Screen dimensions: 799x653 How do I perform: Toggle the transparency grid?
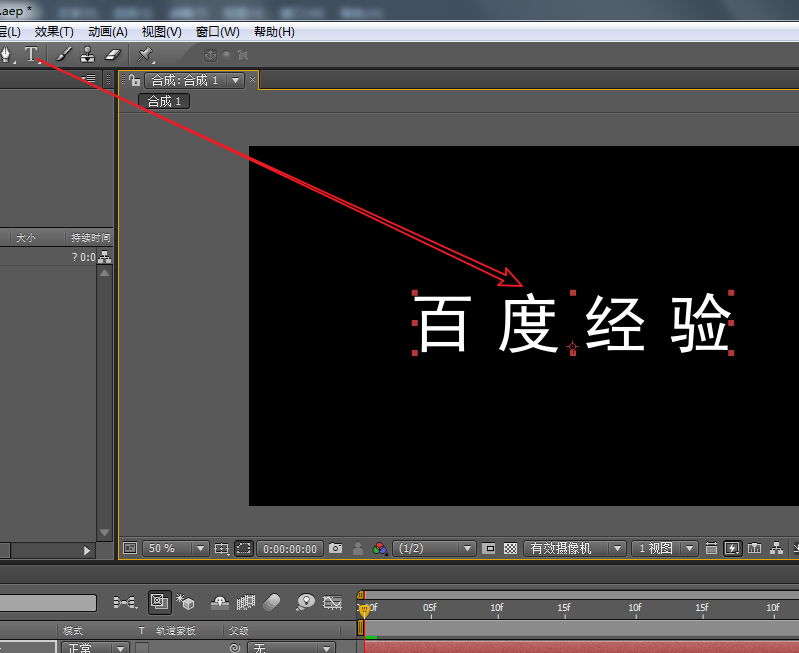[511, 548]
